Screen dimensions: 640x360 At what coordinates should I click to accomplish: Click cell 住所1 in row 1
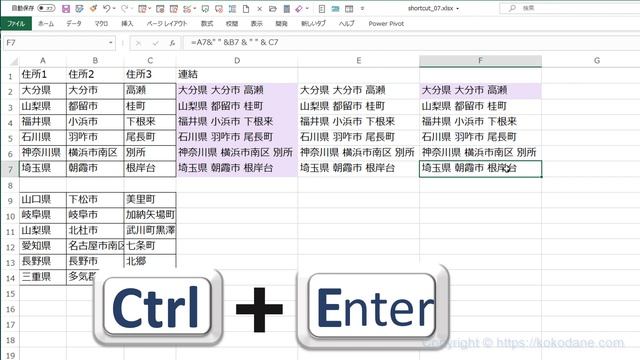coord(42,75)
